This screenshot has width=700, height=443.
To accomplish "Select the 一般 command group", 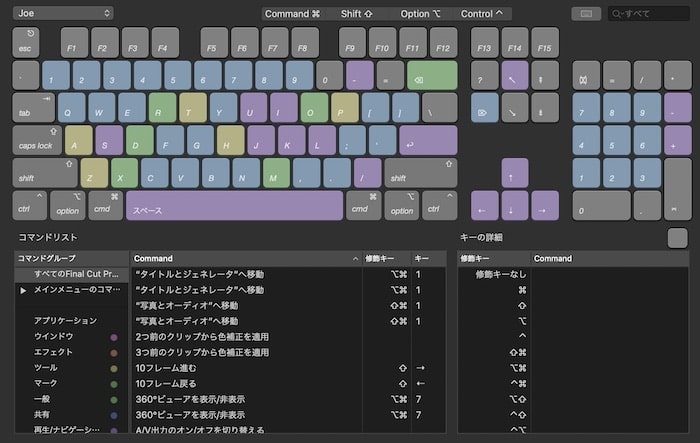I will click(72, 399).
